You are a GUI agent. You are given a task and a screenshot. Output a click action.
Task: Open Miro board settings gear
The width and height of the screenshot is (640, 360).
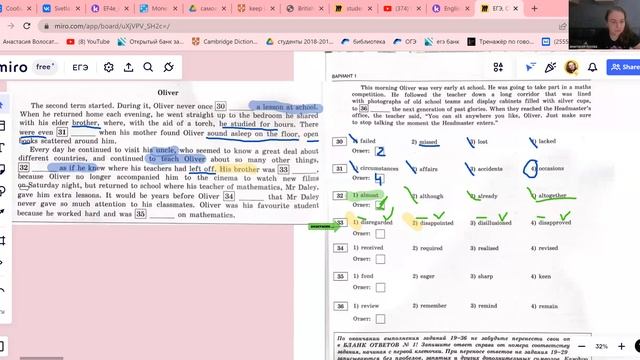coord(109,67)
